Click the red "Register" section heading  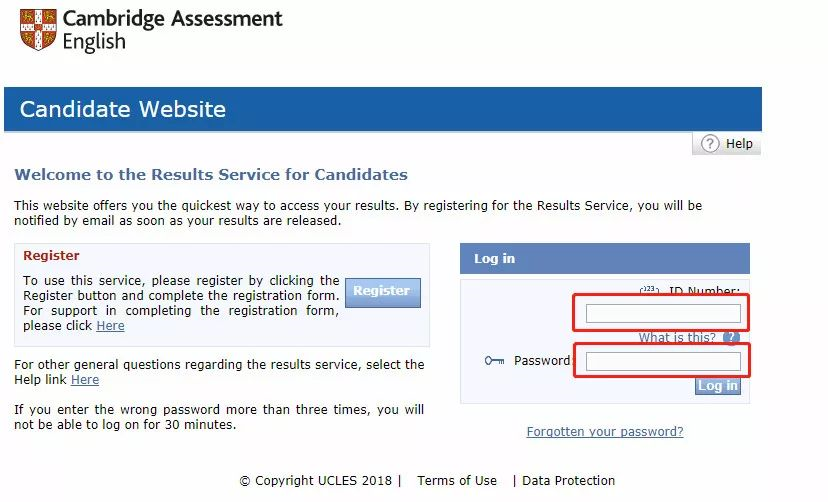tap(51, 256)
